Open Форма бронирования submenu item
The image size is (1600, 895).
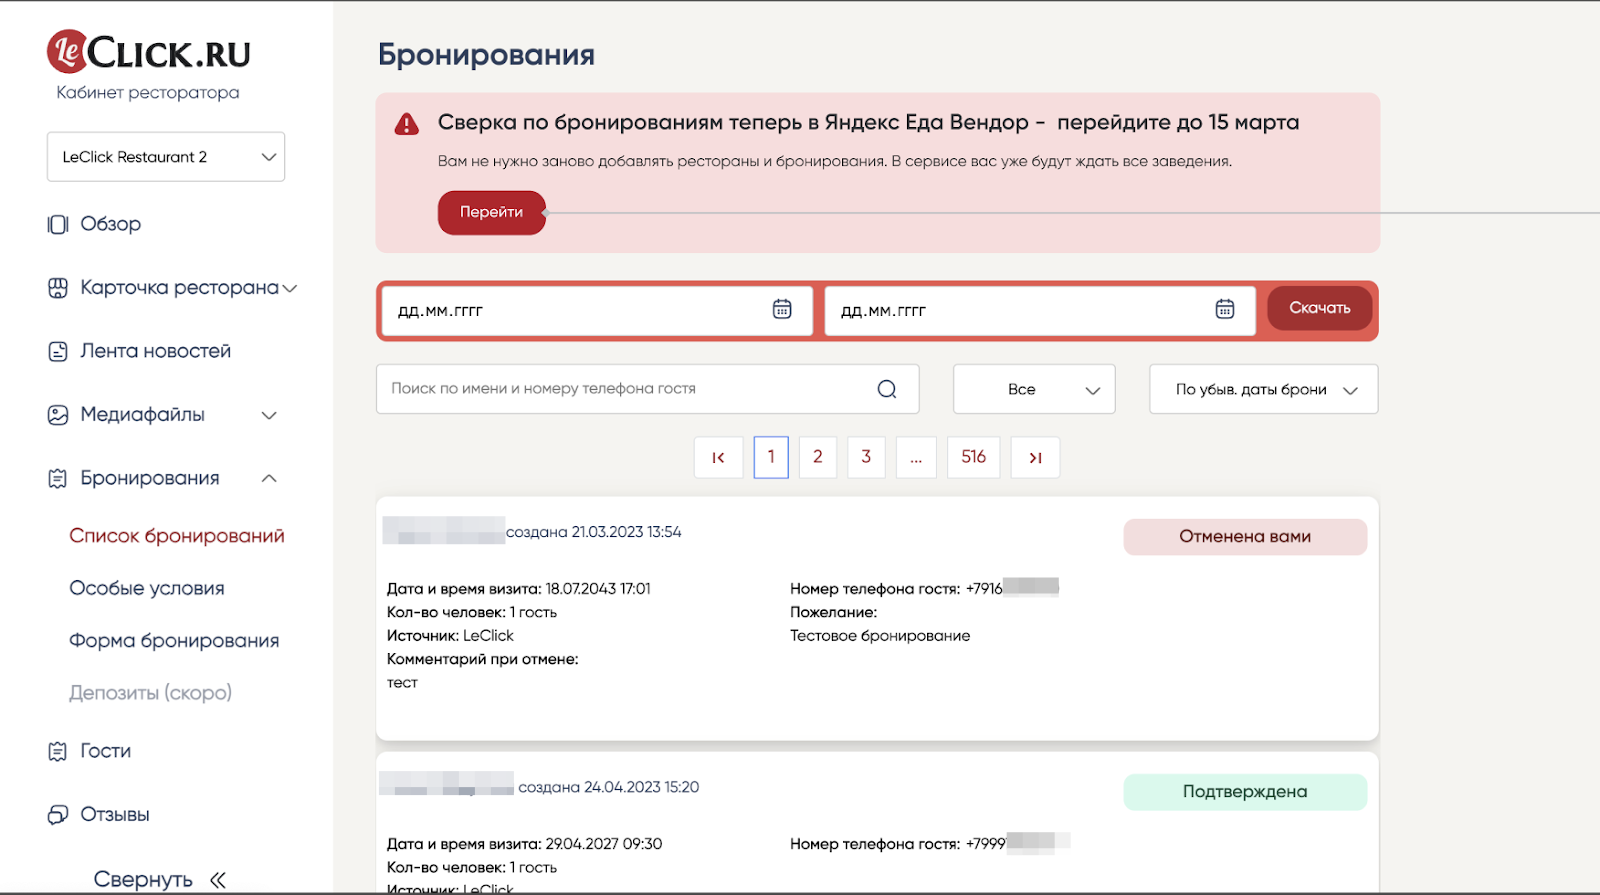tap(174, 641)
